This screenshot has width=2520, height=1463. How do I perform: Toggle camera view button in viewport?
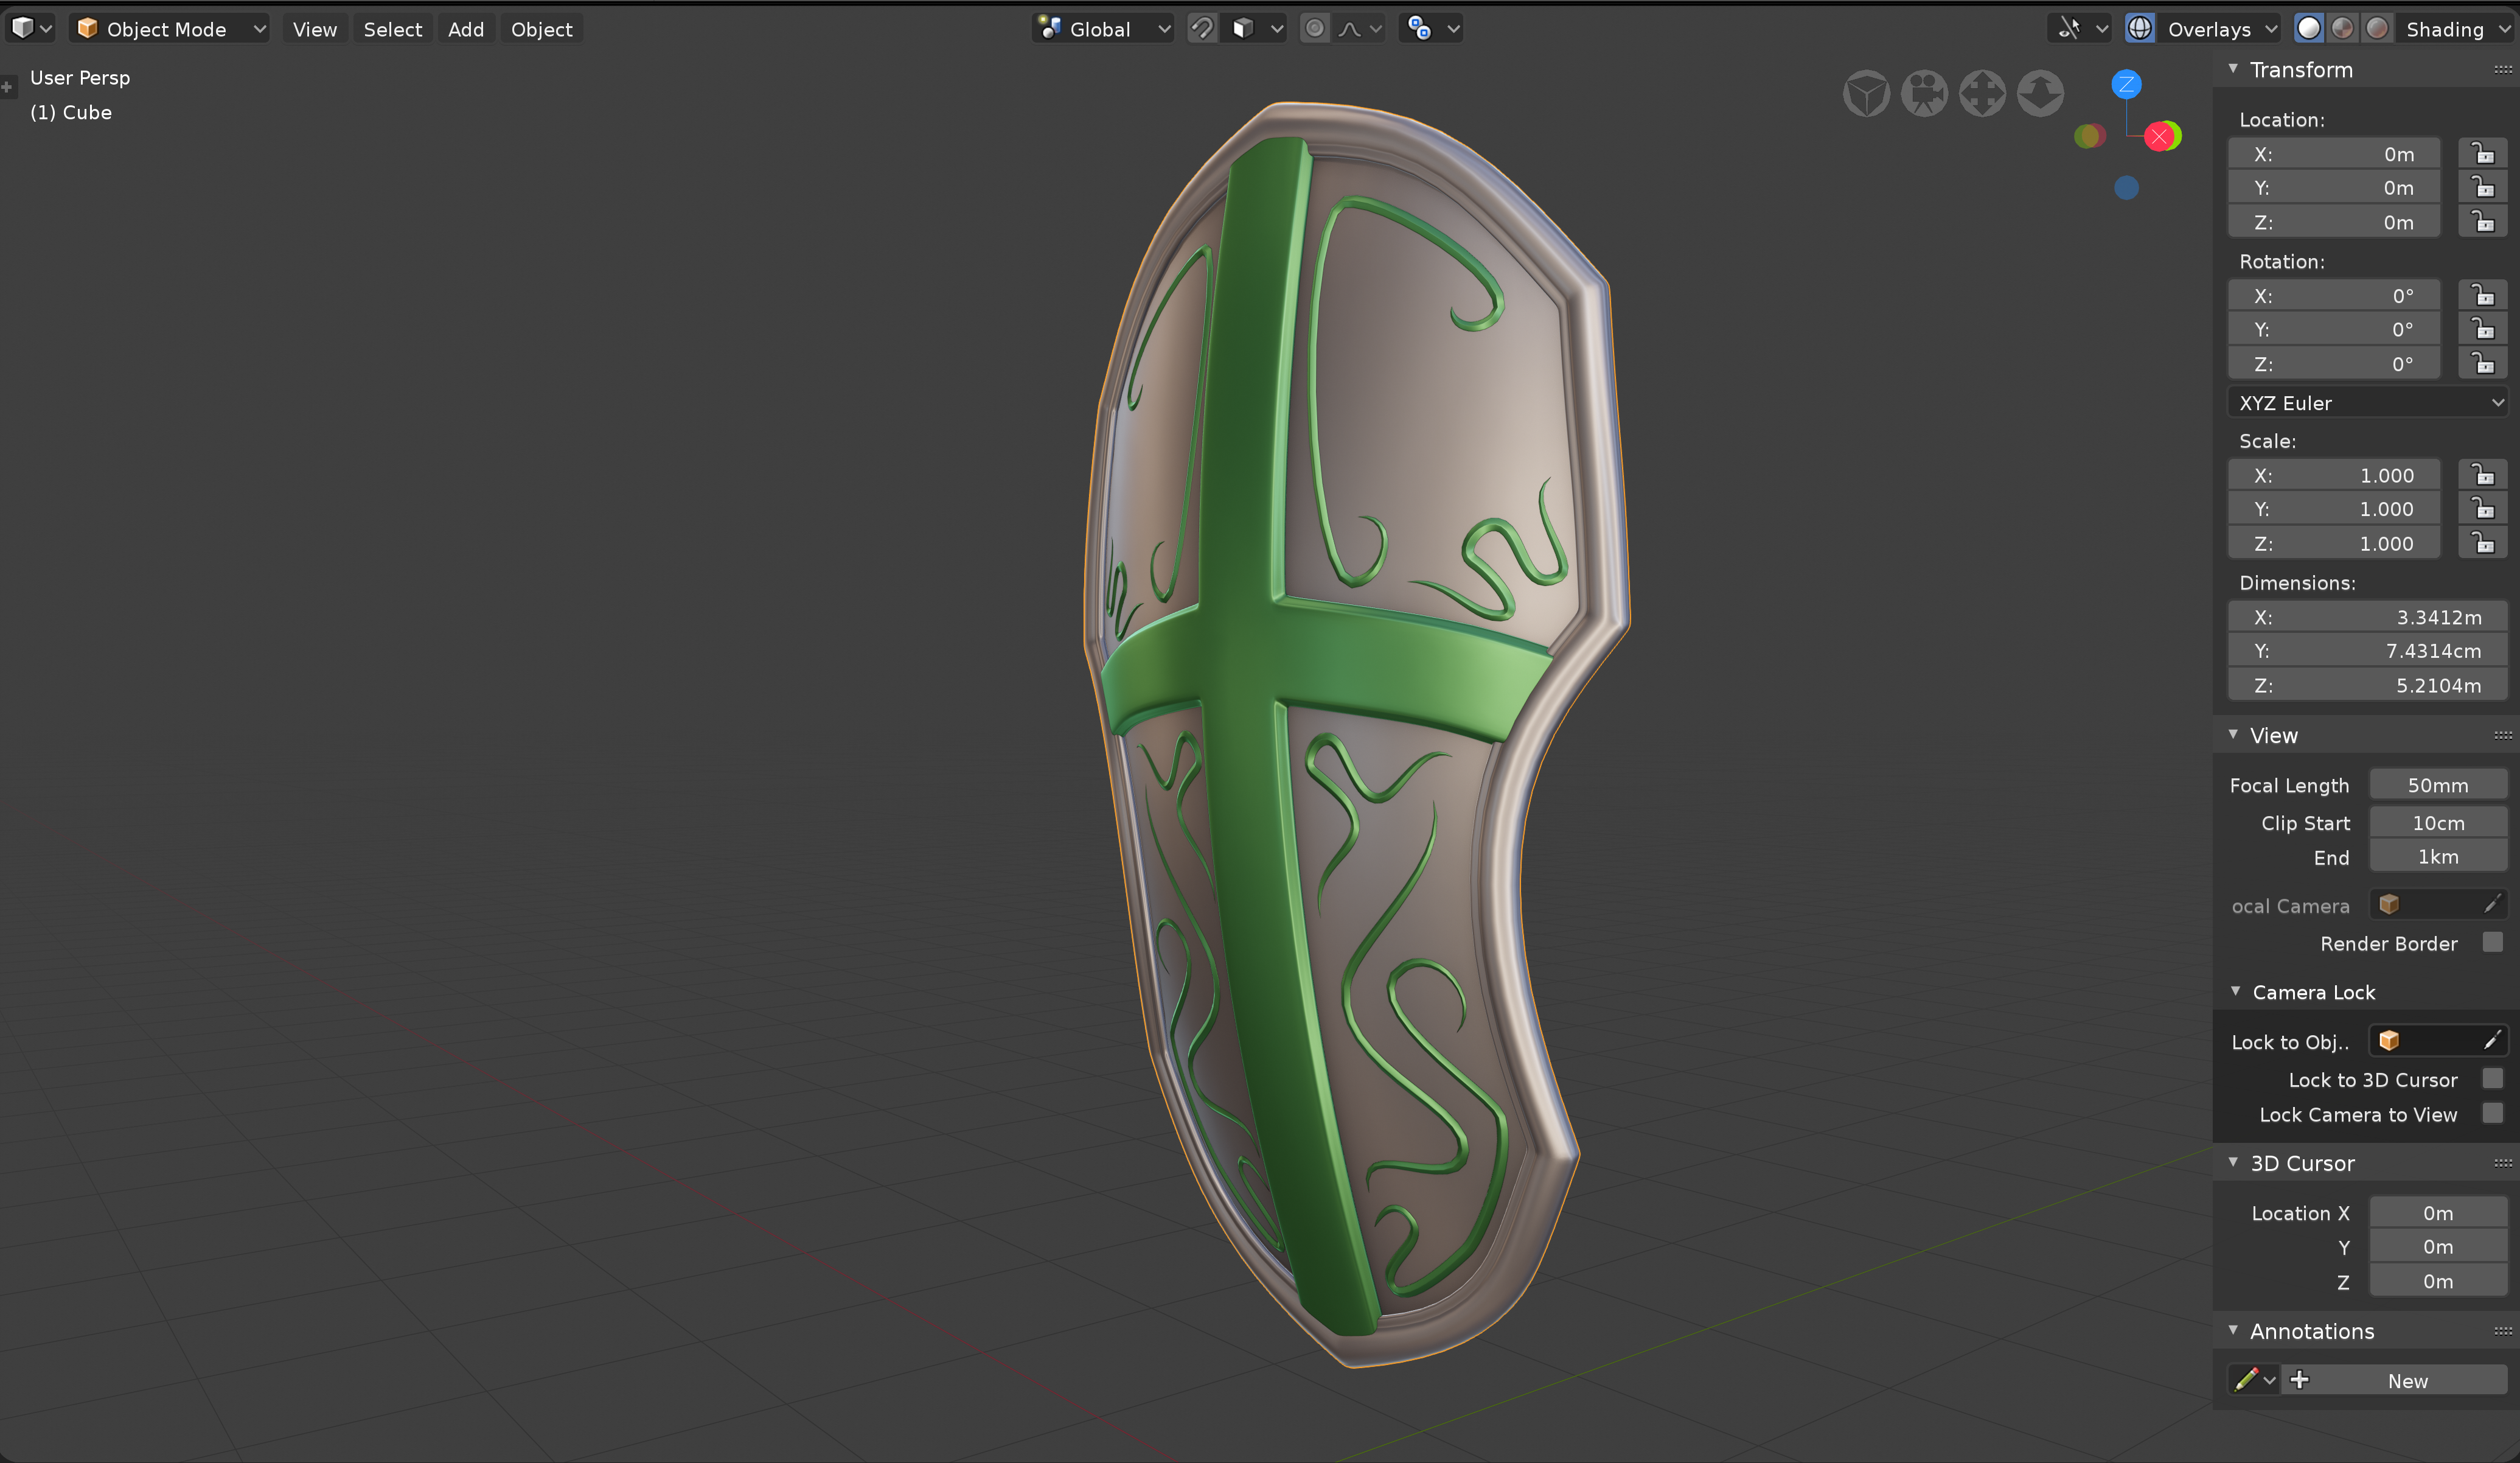pyautogui.click(x=1924, y=95)
